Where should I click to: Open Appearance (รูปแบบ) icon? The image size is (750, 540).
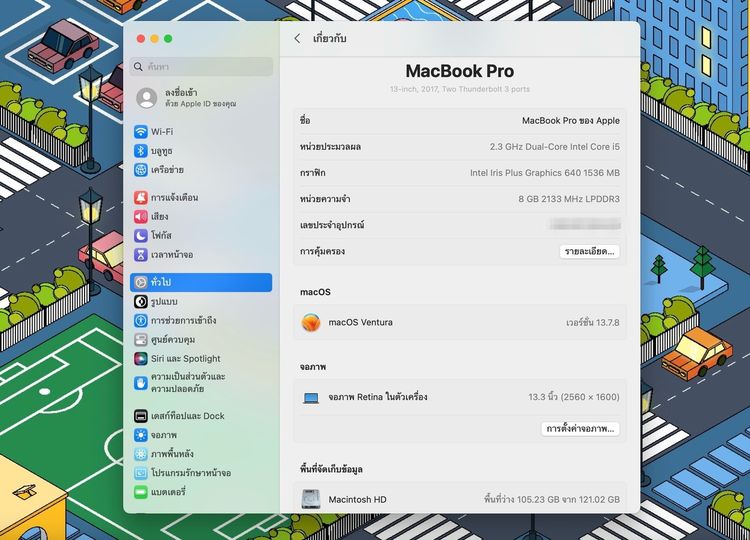click(x=141, y=301)
